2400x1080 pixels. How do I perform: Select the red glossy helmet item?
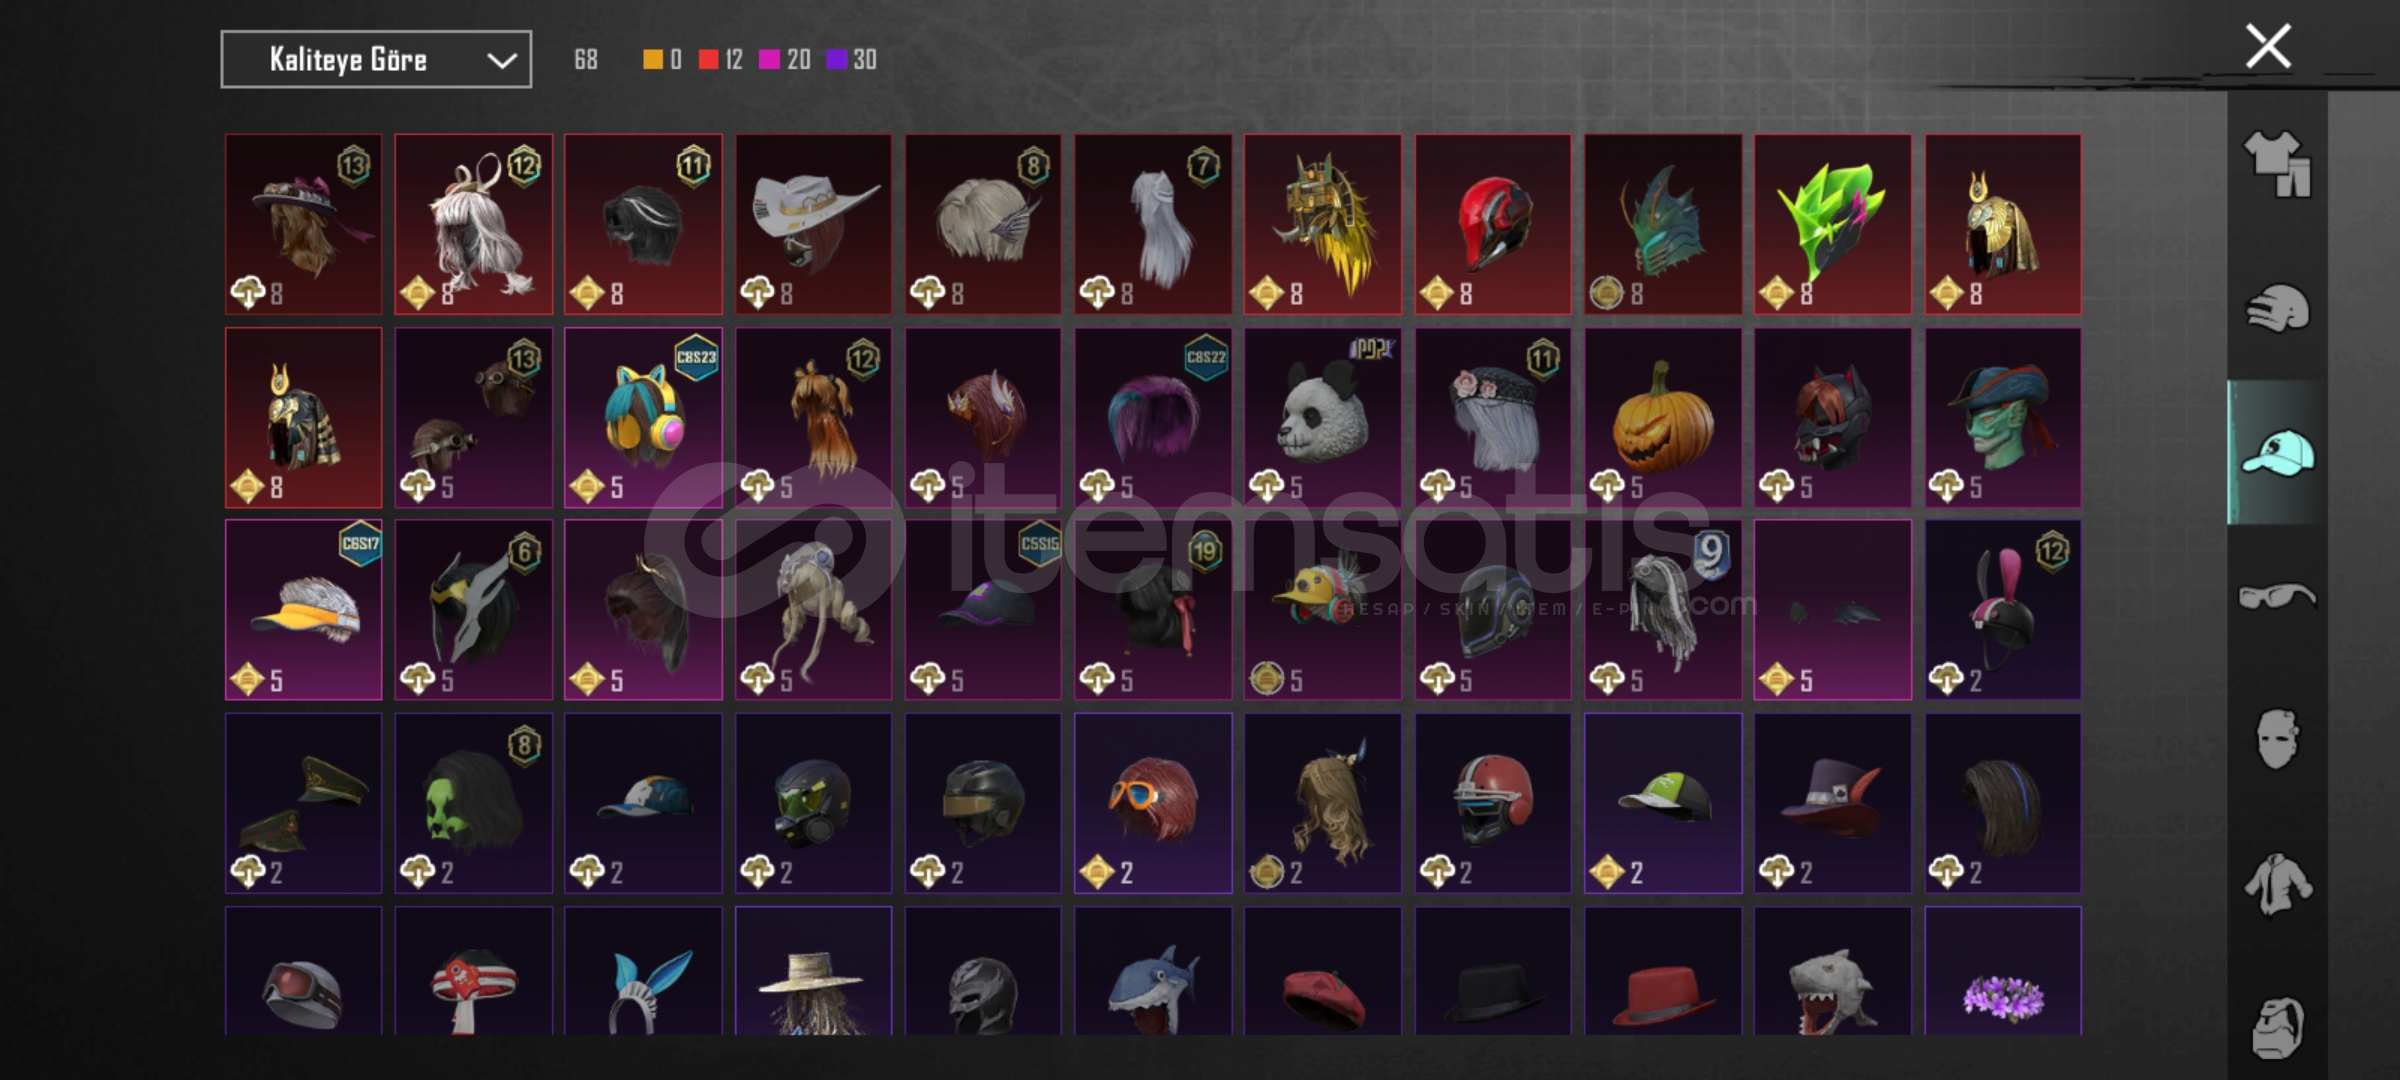click(1493, 225)
